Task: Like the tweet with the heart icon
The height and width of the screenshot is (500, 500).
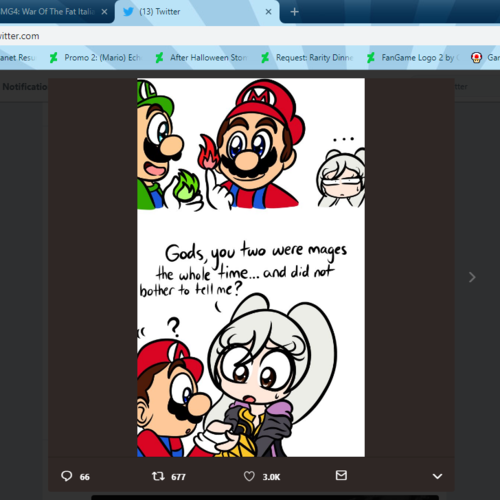Action: click(x=249, y=476)
